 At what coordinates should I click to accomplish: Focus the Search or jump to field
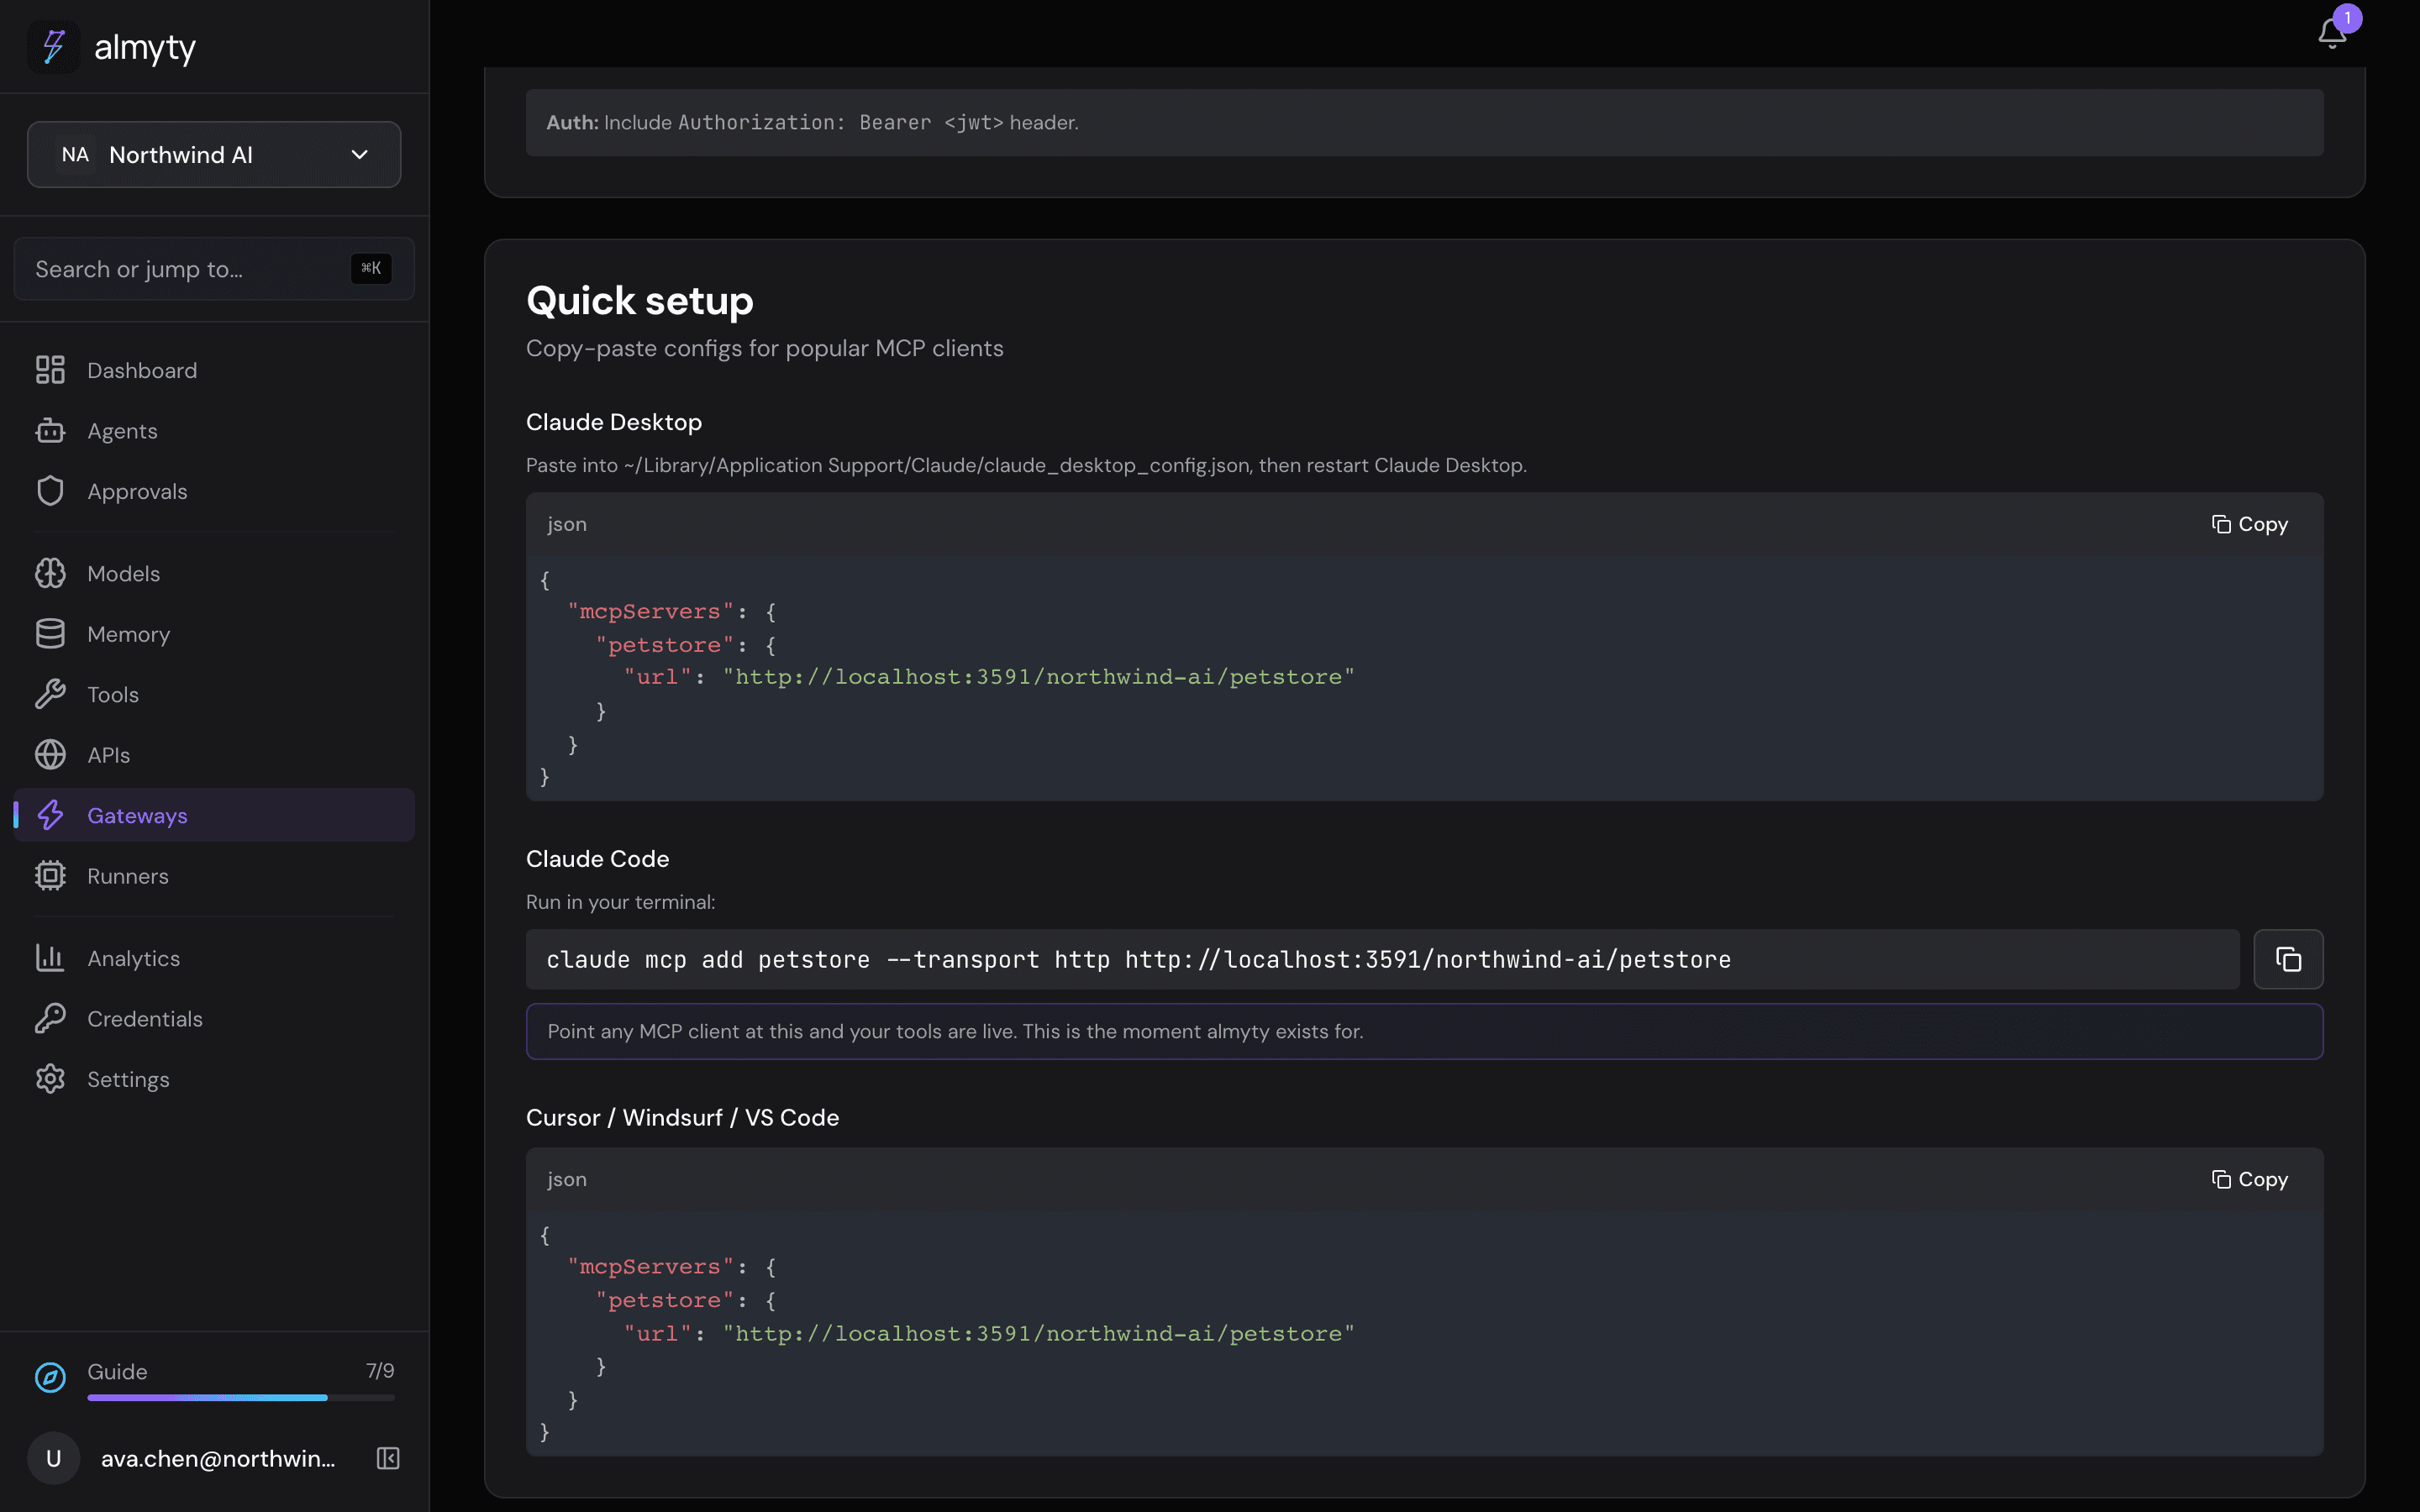point(214,269)
